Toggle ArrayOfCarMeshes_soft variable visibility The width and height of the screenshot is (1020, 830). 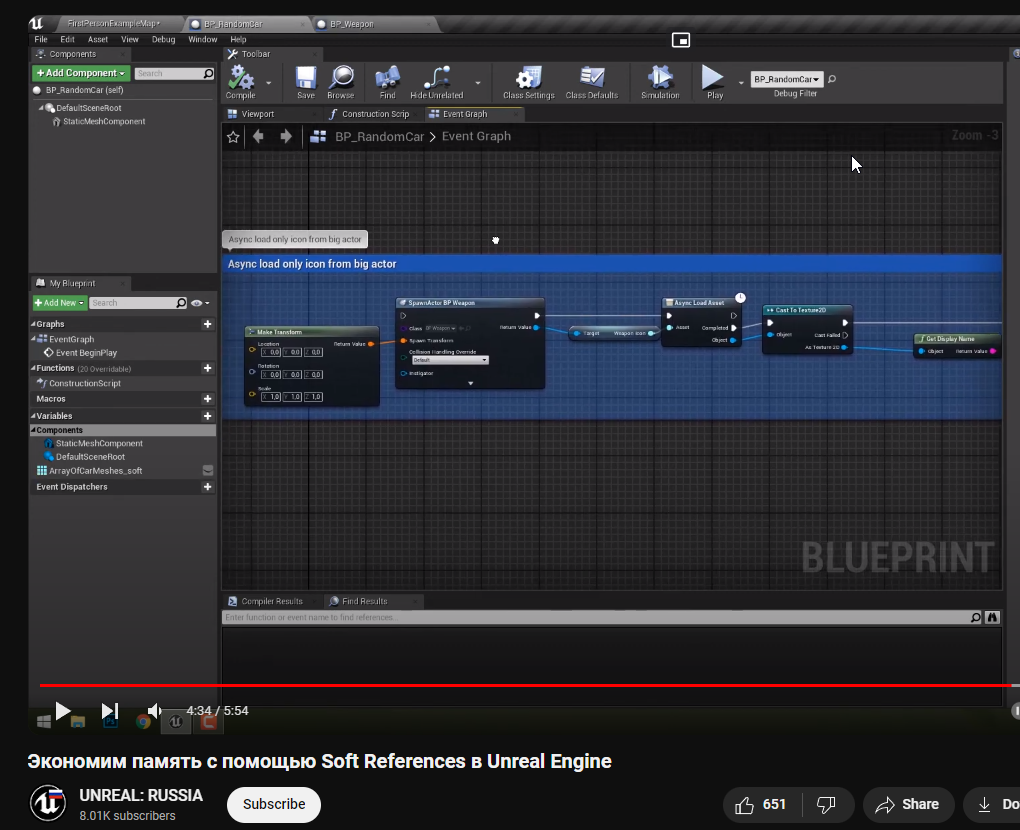(x=208, y=470)
